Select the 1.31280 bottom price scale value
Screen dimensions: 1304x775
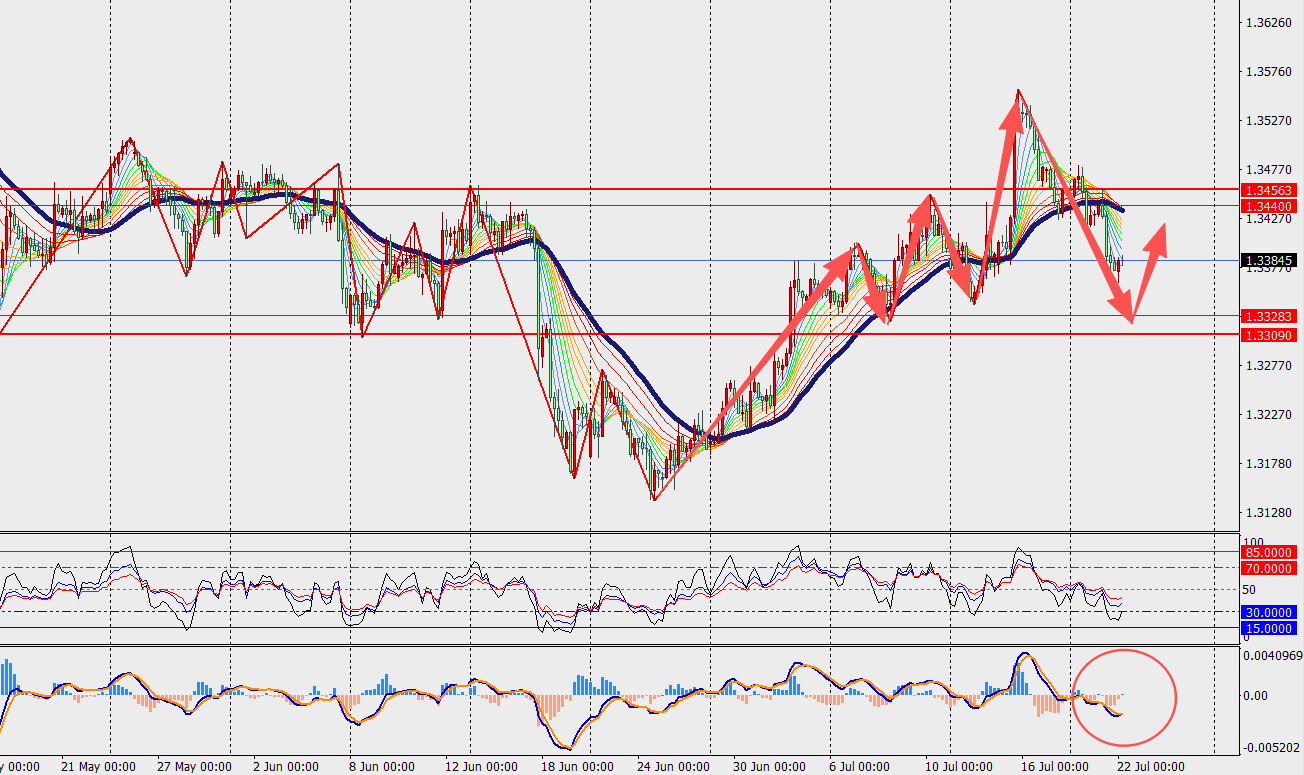pos(1269,513)
